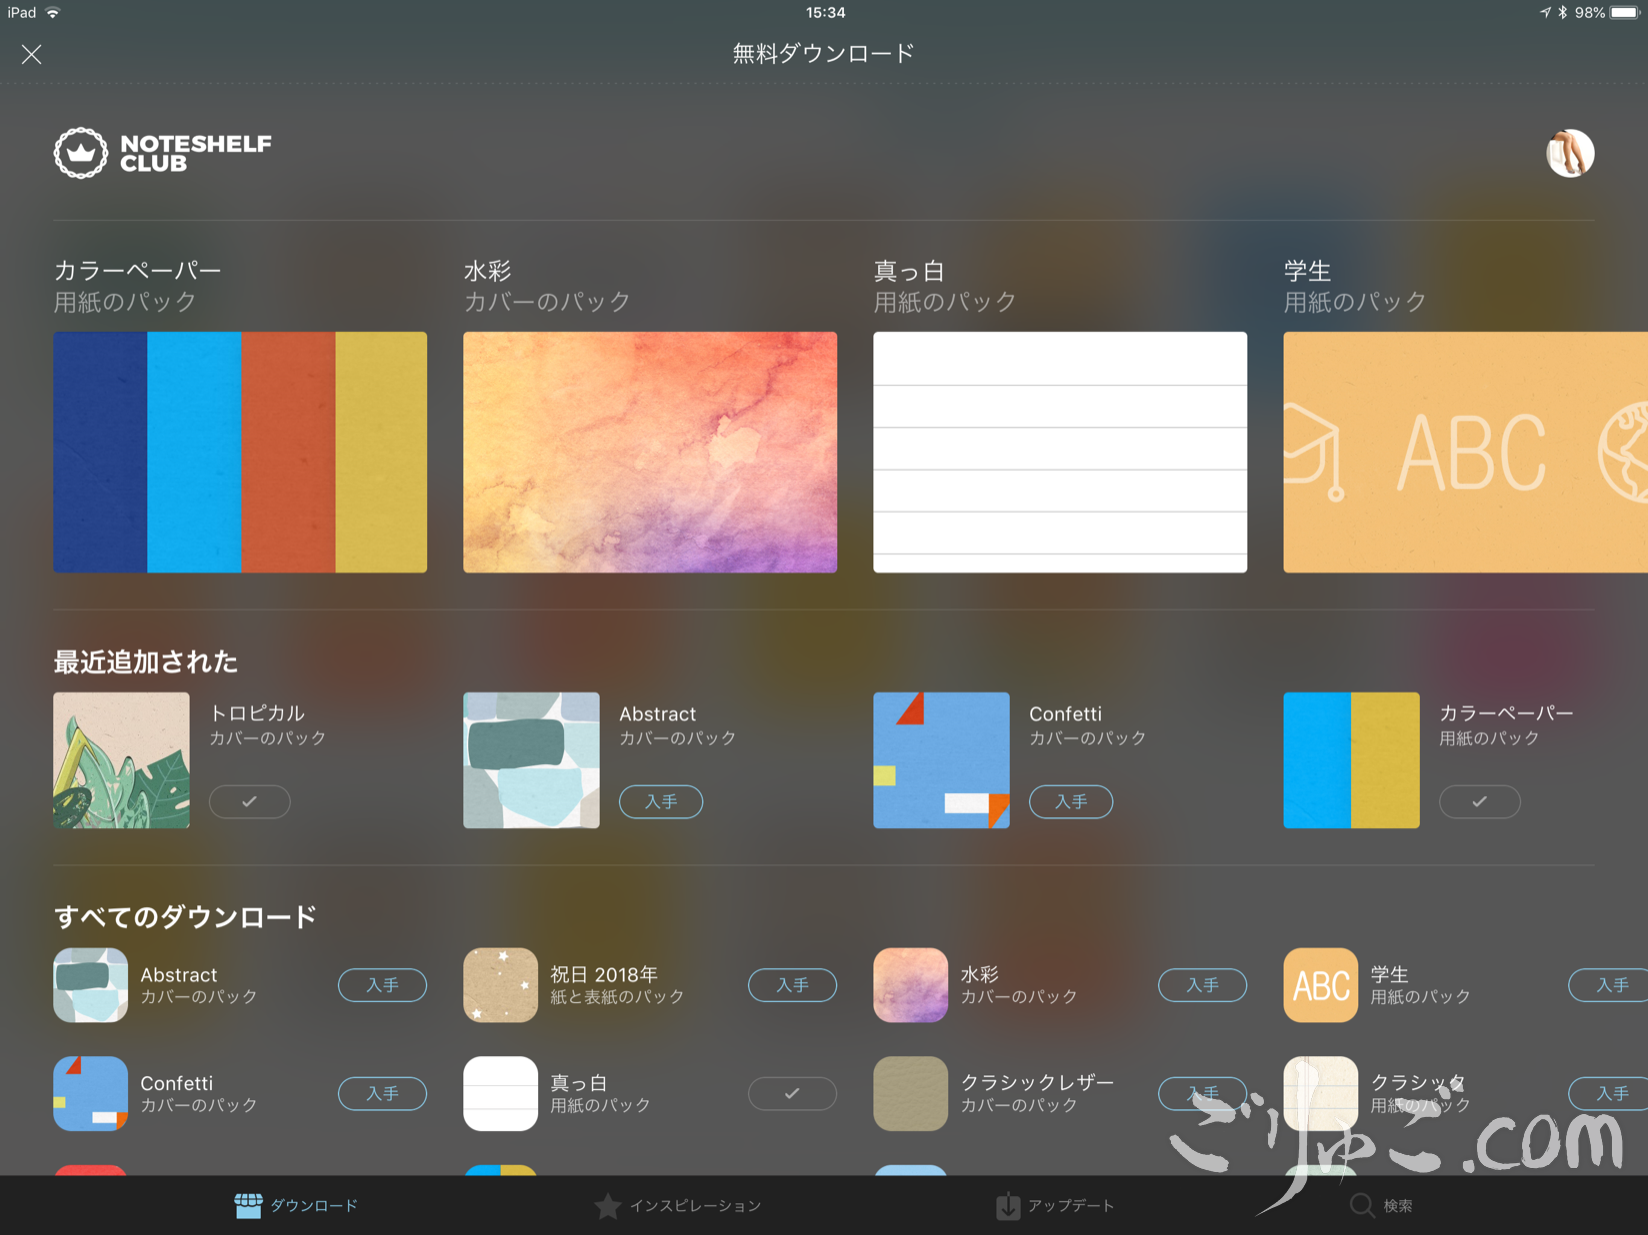
Task: Open the カラーペーパー color stripes banner
Action: click(240, 452)
